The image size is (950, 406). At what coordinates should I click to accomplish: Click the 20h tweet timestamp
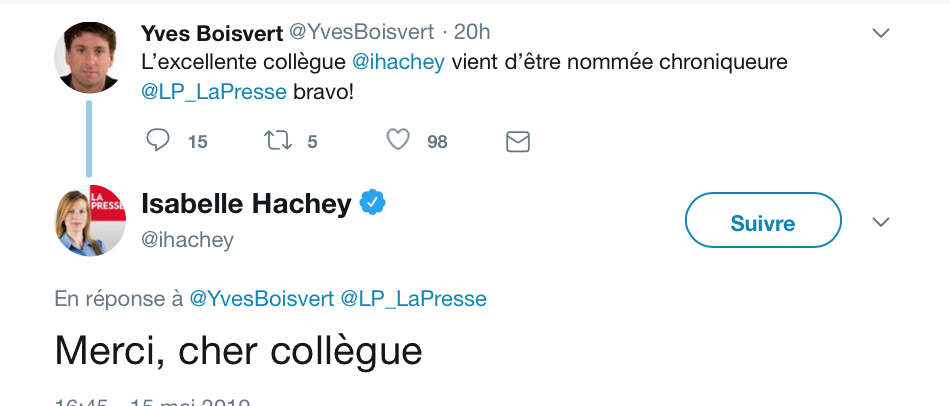[471, 32]
